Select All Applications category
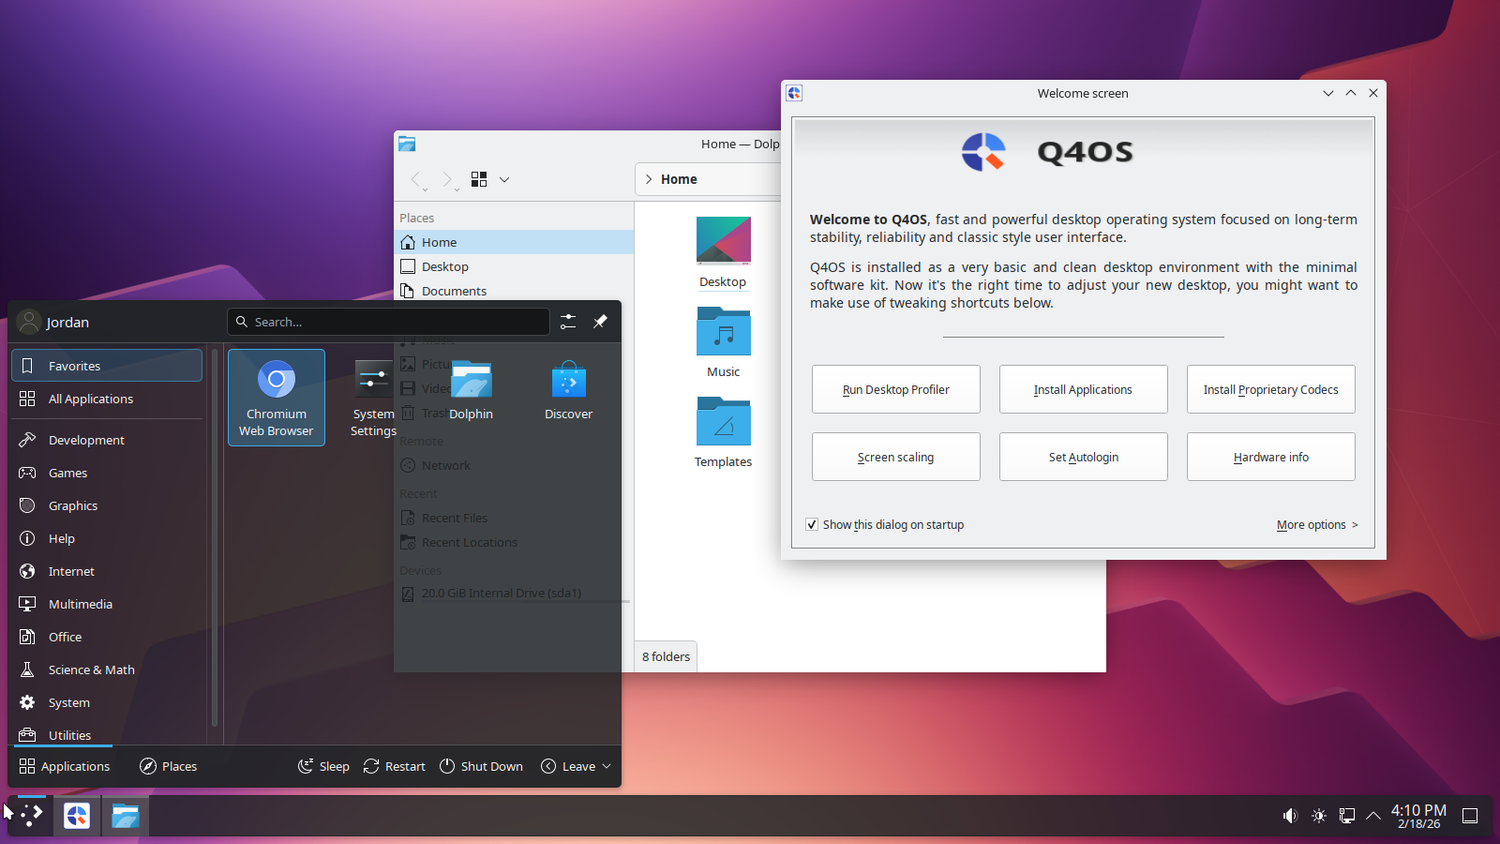The height and width of the screenshot is (844, 1500). tap(107, 399)
